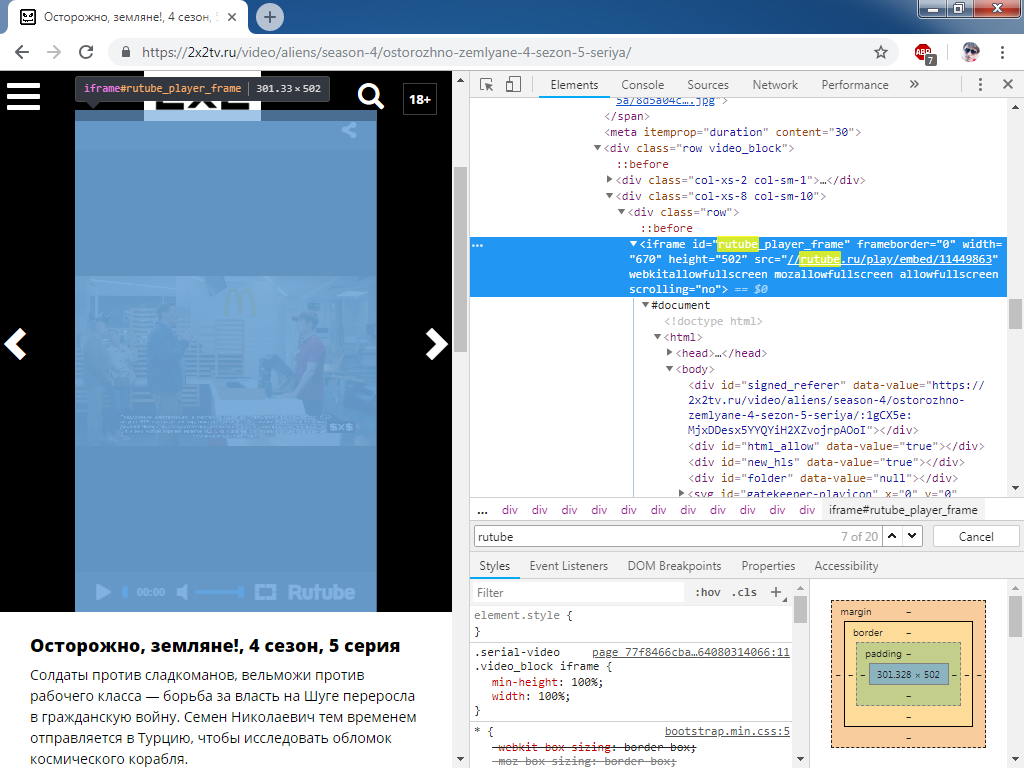1024x768 pixels.
Task: Open the DevTools three-dot customize menu
Action: click(980, 85)
